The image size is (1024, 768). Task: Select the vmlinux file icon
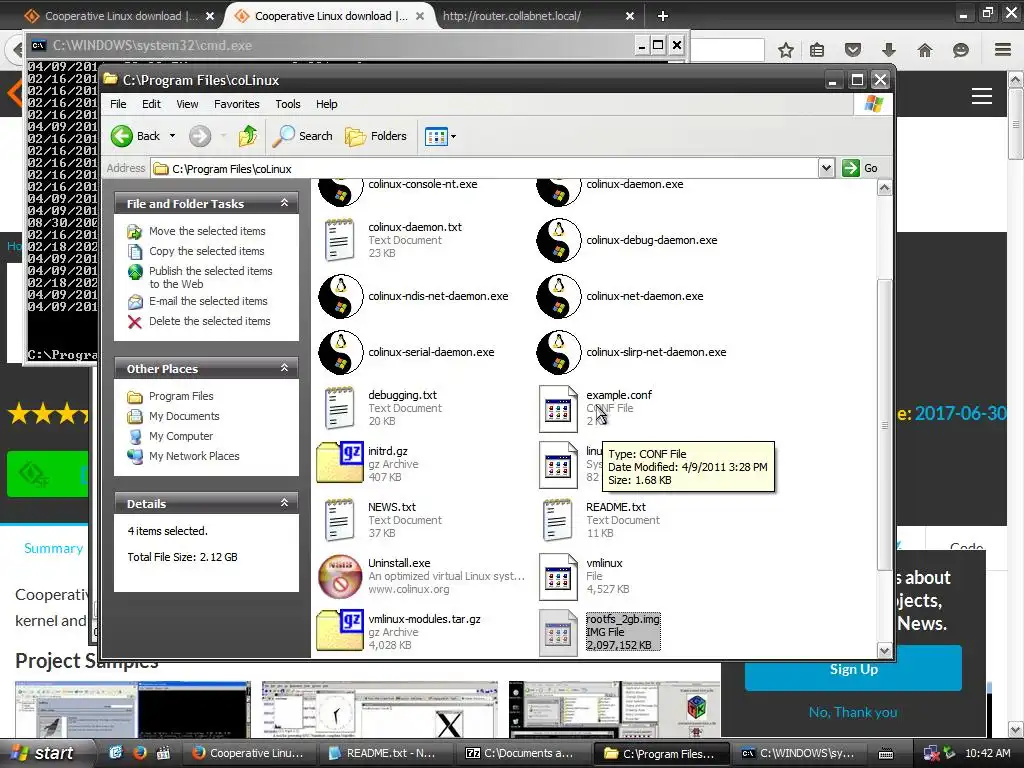tap(558, 577)
